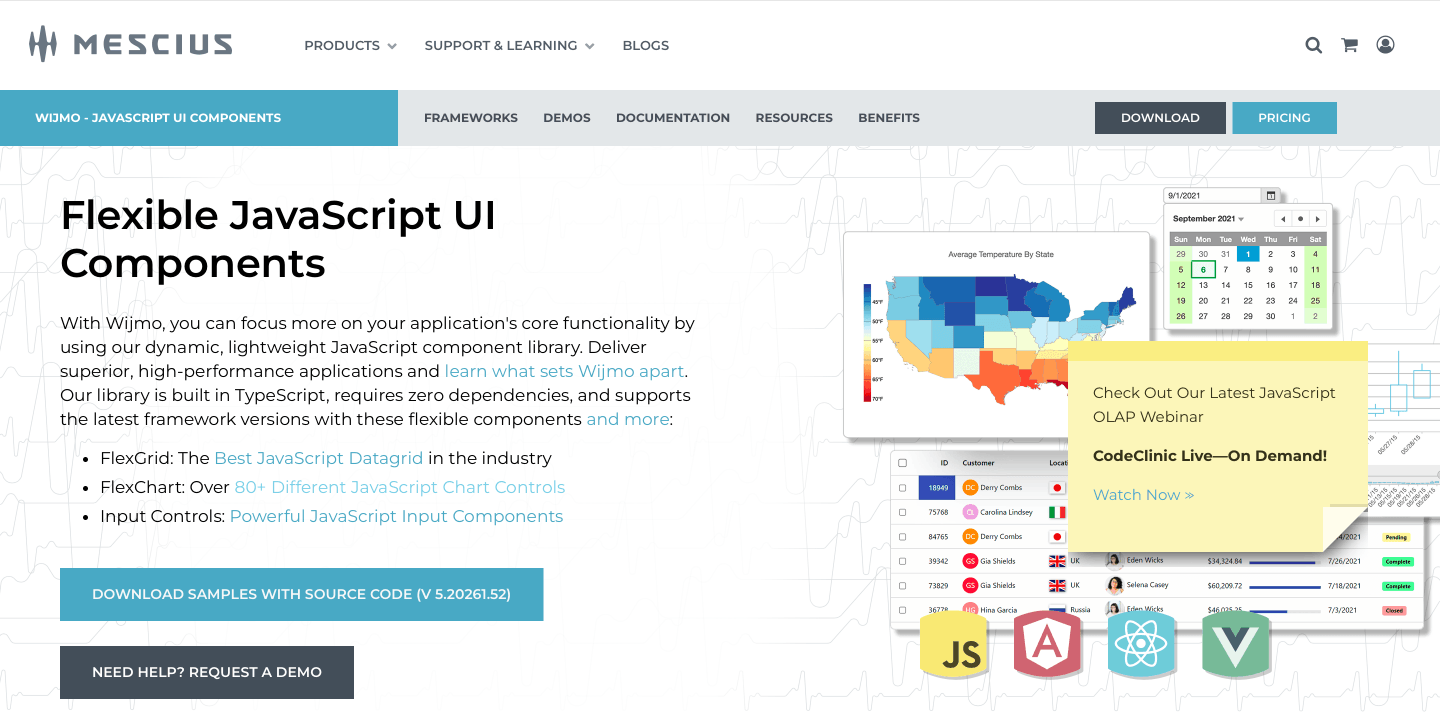Go to the Demos section
Viewport: 1440px width, 720px height.
[x=567, y=118]
